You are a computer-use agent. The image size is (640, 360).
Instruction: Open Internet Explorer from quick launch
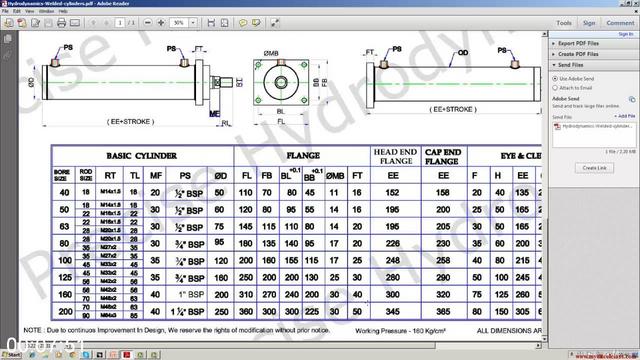point(32,355)
